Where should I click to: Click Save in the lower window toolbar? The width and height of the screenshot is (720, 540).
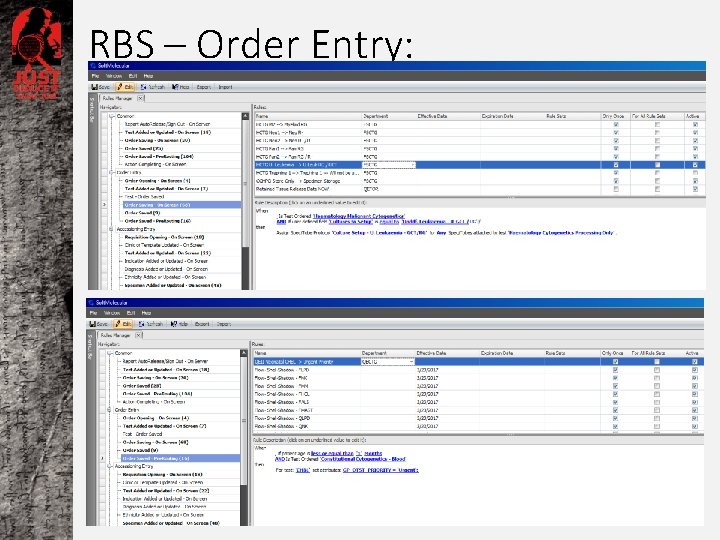point(99,324)
